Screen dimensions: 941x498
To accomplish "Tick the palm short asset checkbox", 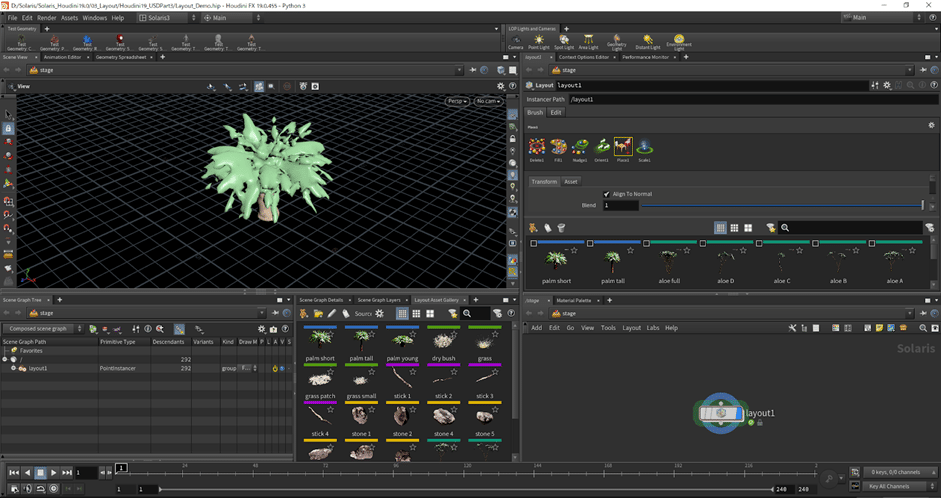I will pos(534,243).
